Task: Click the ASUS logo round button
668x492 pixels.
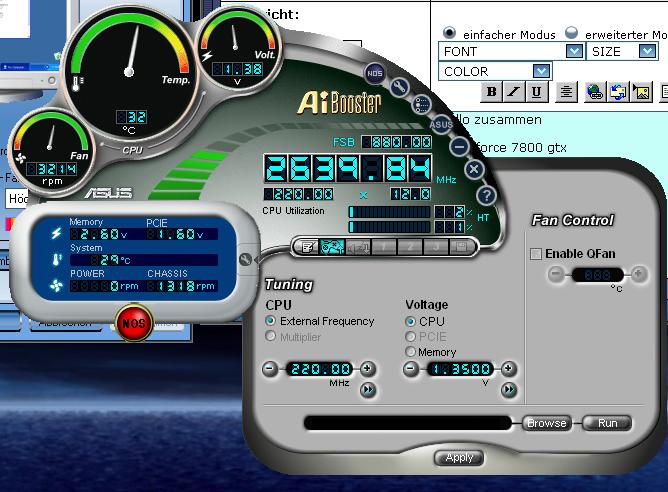Action: [x=440, y=124]
